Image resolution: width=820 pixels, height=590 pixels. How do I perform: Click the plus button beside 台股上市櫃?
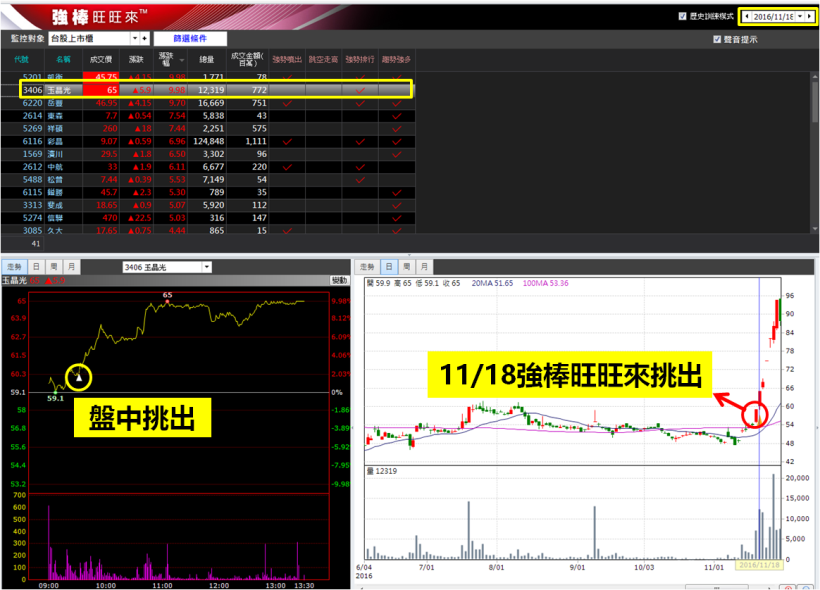144,38
